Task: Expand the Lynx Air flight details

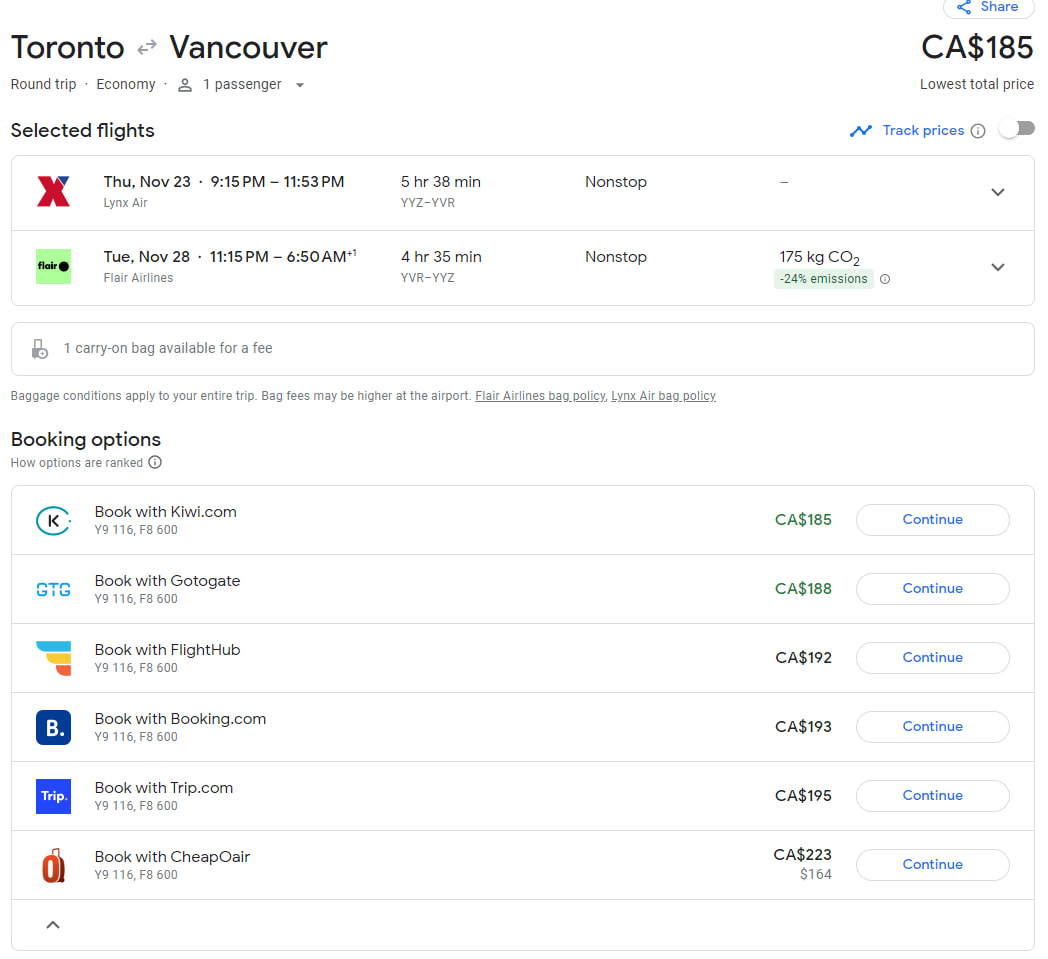Action: click(x=998, y=191)
